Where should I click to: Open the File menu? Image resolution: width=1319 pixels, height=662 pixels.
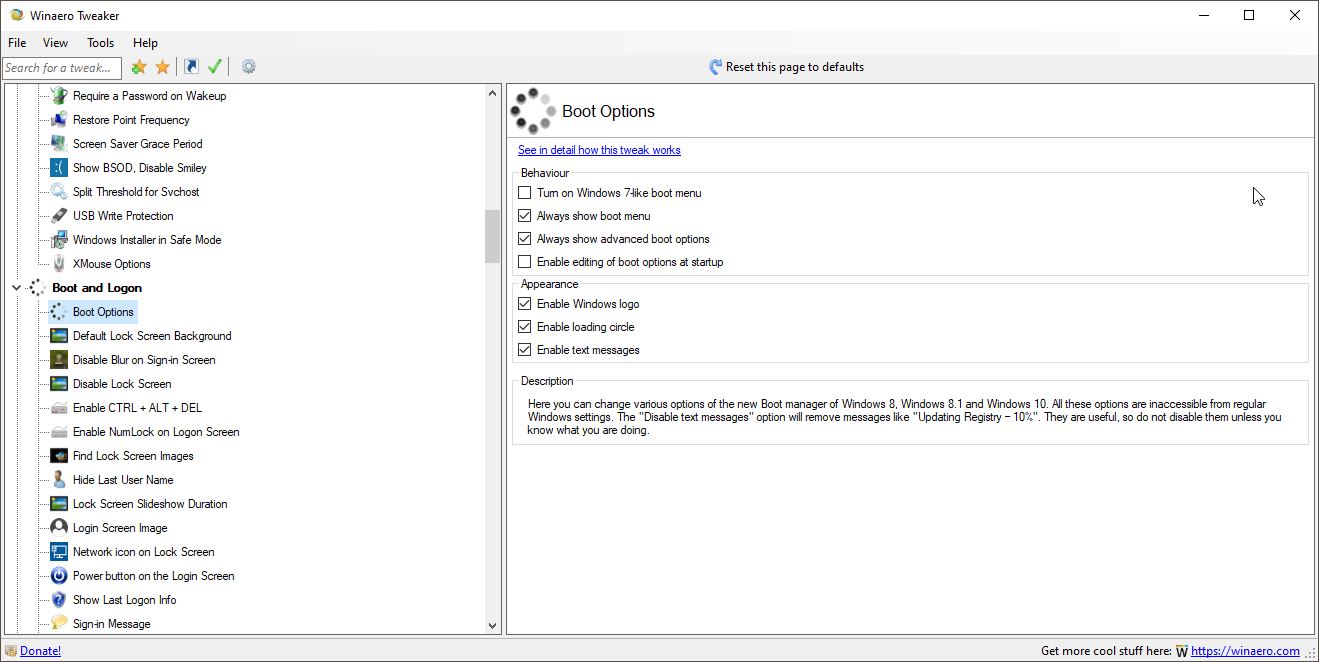point(17,43)
